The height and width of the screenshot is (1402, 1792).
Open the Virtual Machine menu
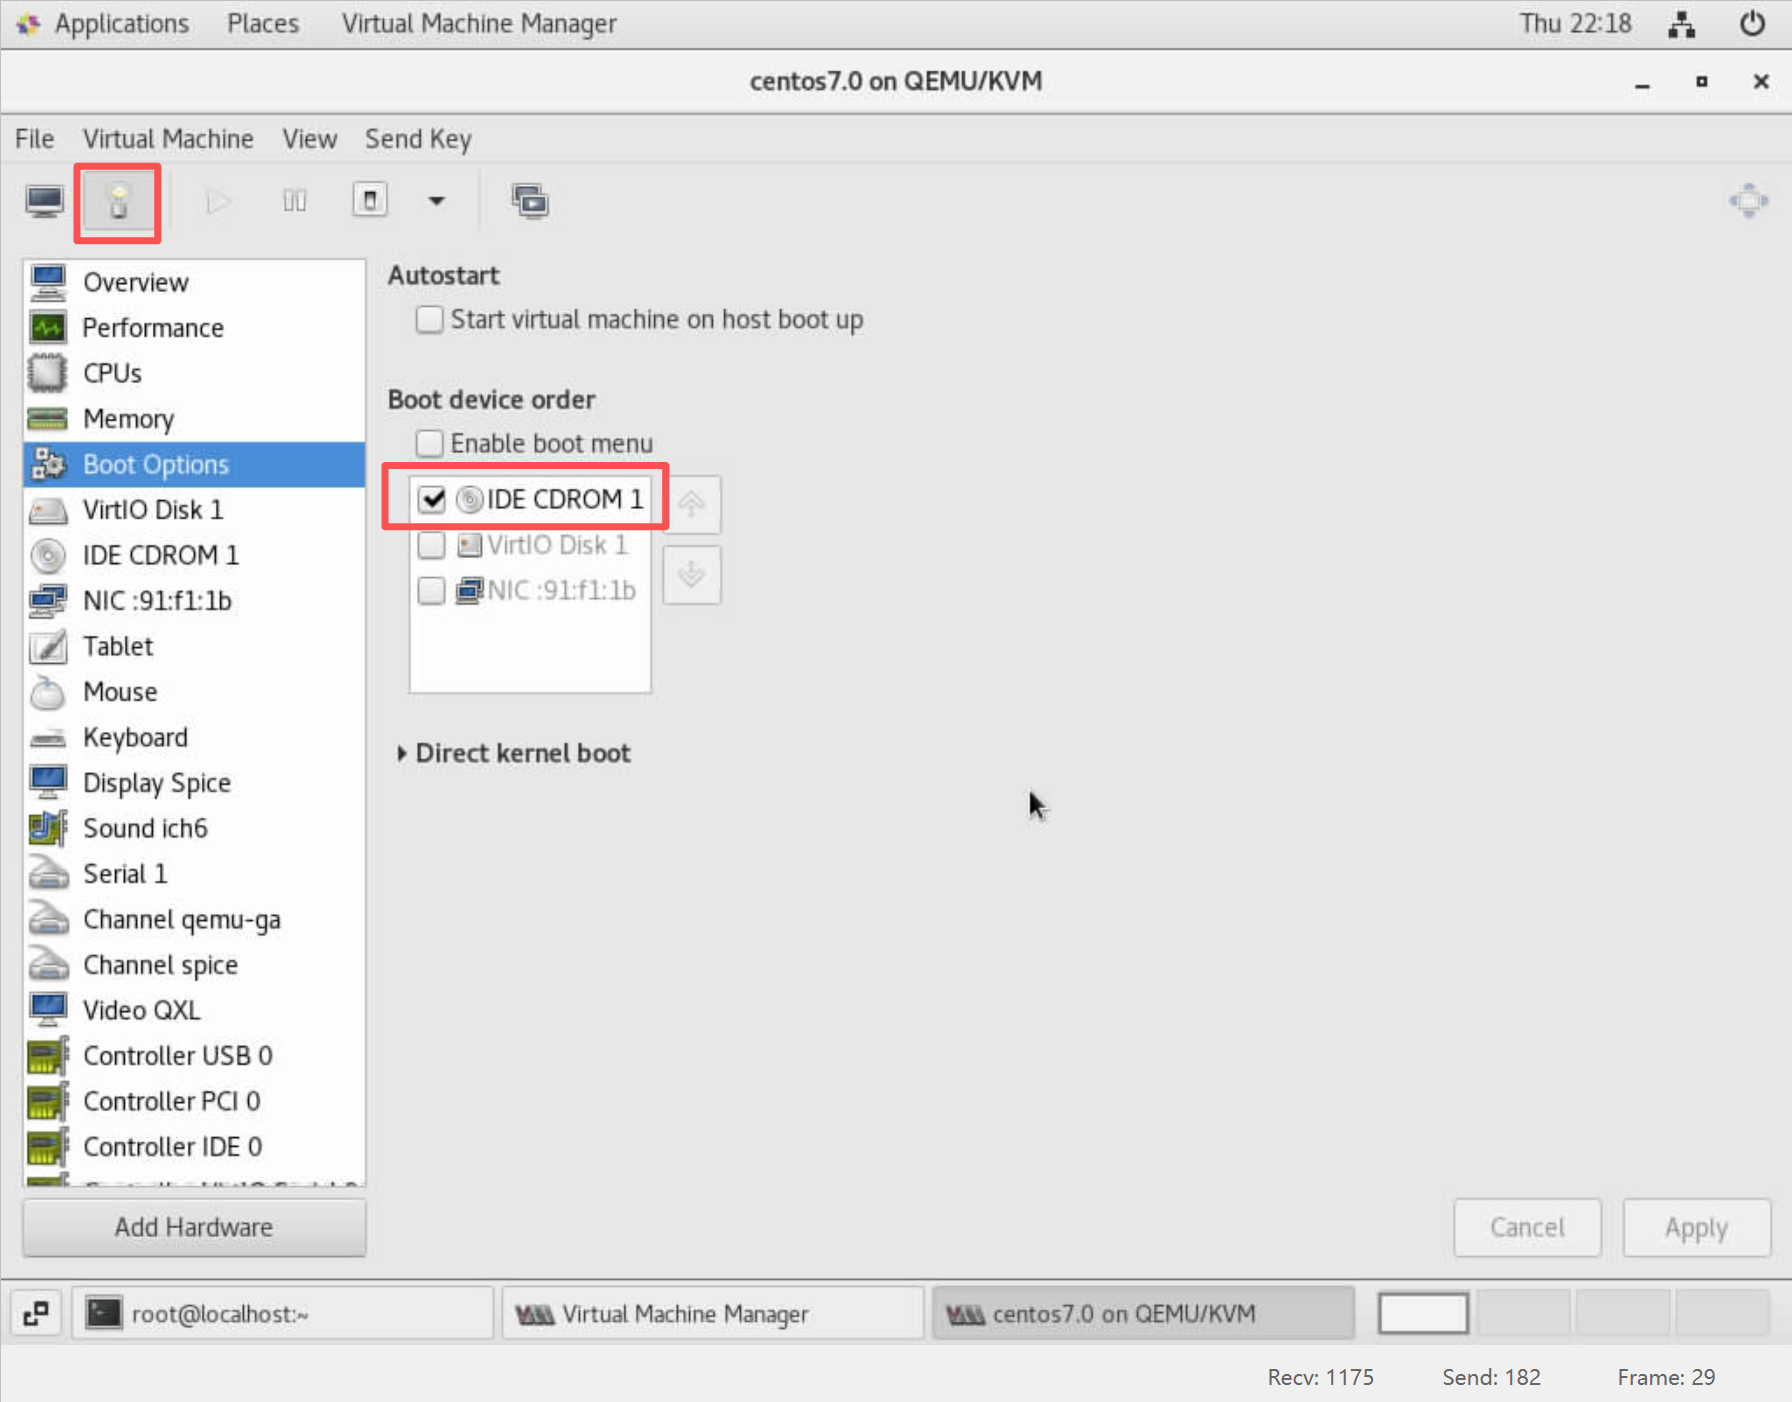click(x=168, y=139)
